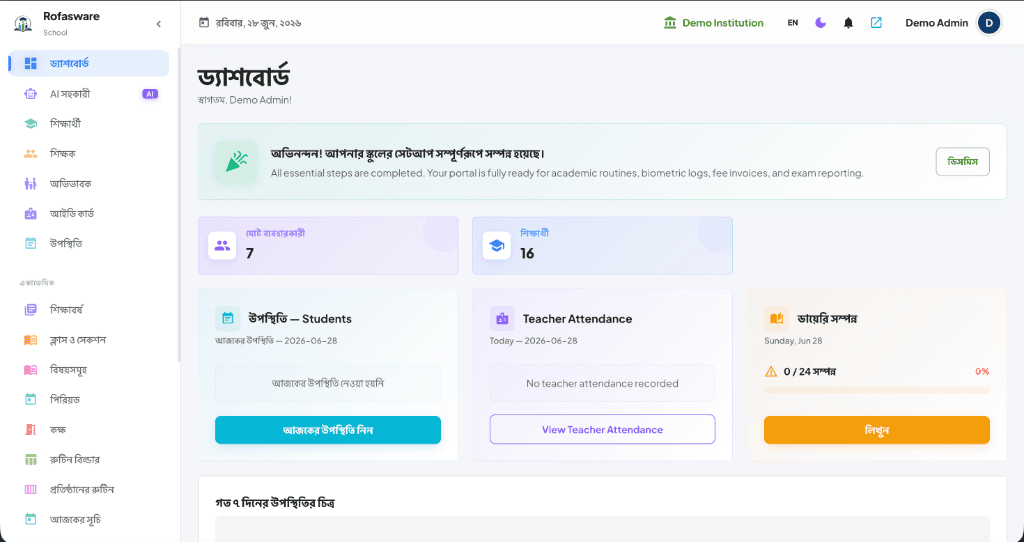Click the ডায়েরি সম্পন্ন book icon

[x=776, y=319]
